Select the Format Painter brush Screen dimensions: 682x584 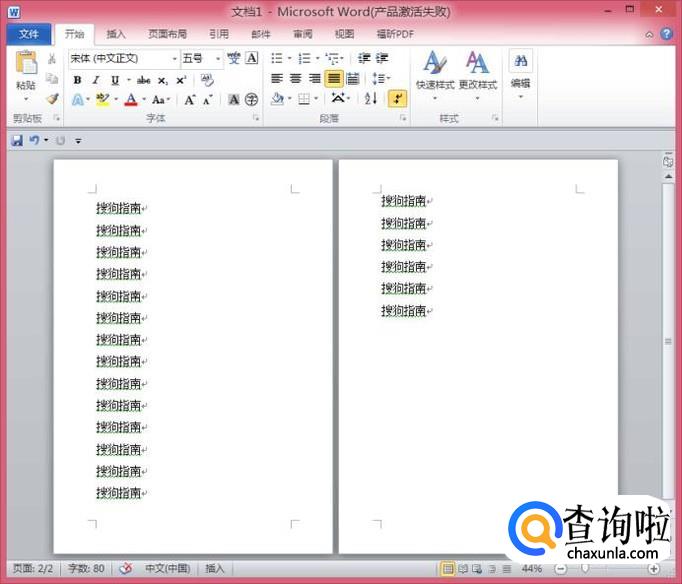point(52,99)
